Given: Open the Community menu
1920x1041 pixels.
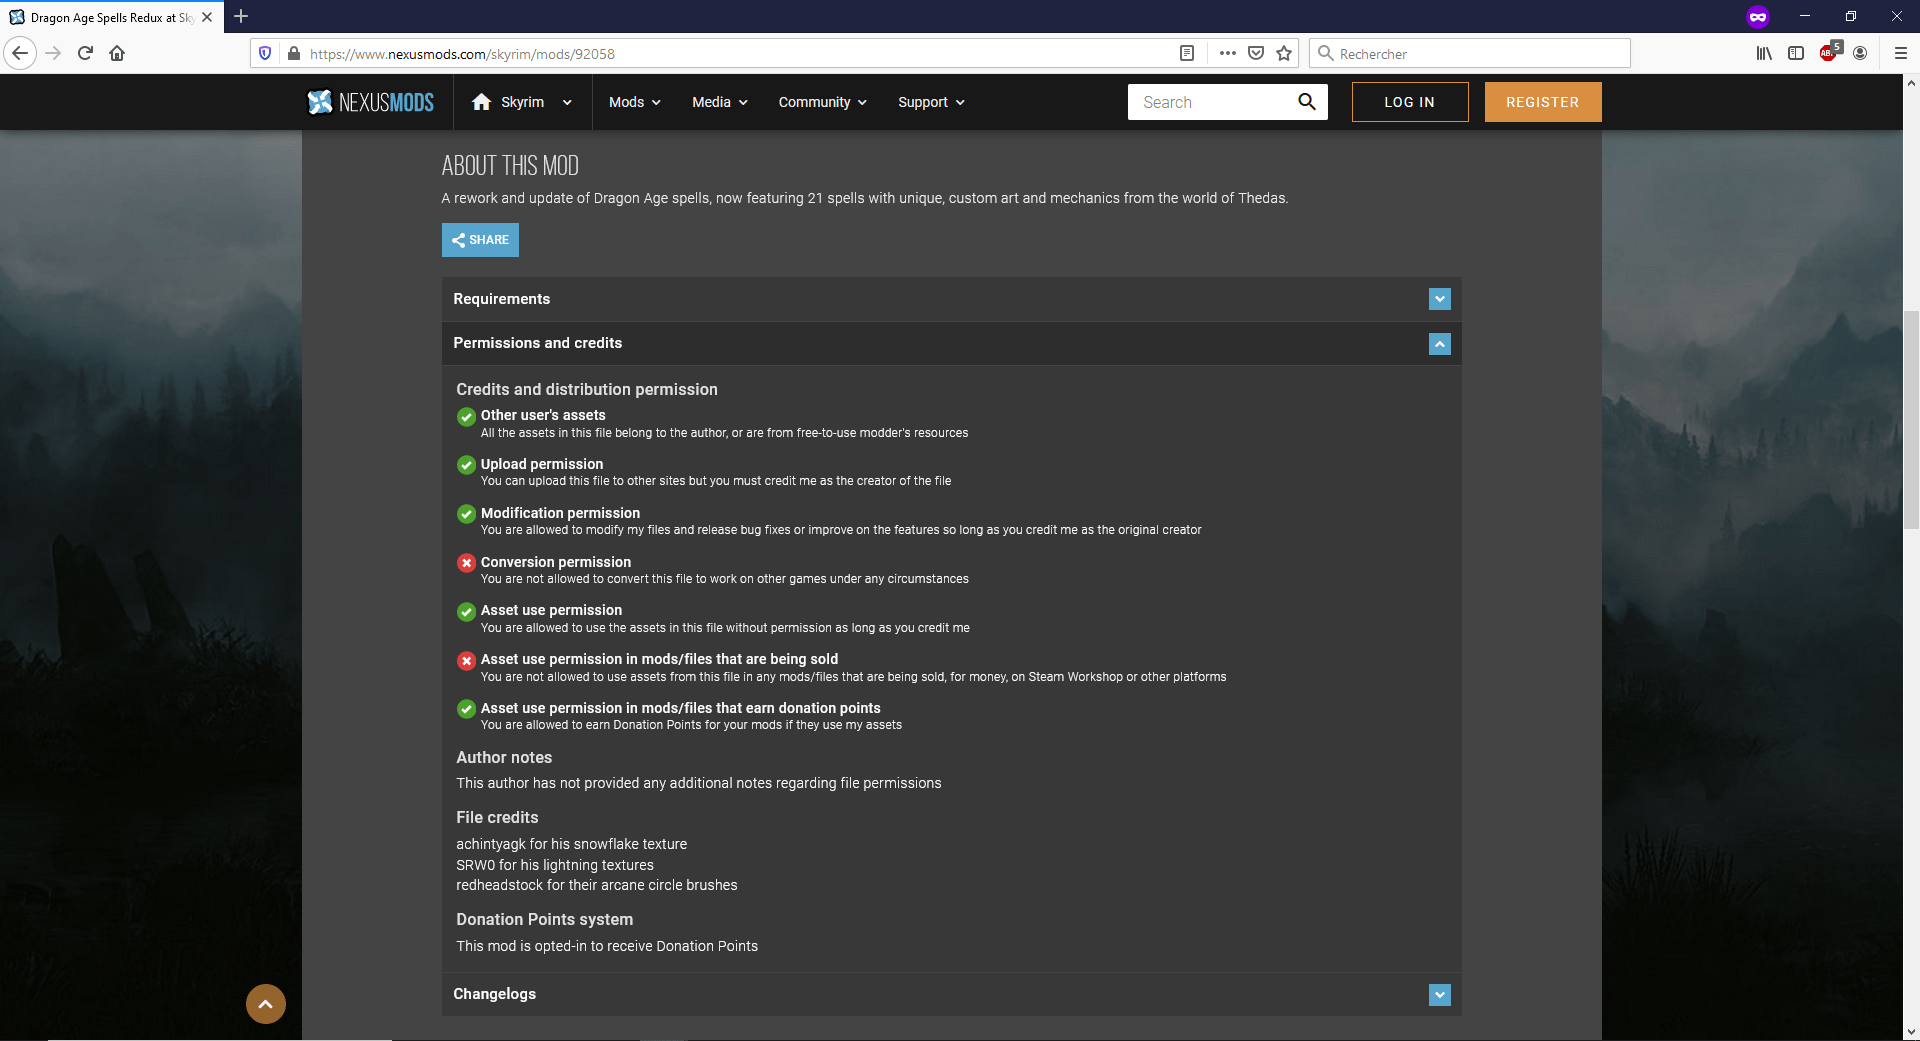Looking at the screenshot, I should pyautogui.click(x=822, y=102).
